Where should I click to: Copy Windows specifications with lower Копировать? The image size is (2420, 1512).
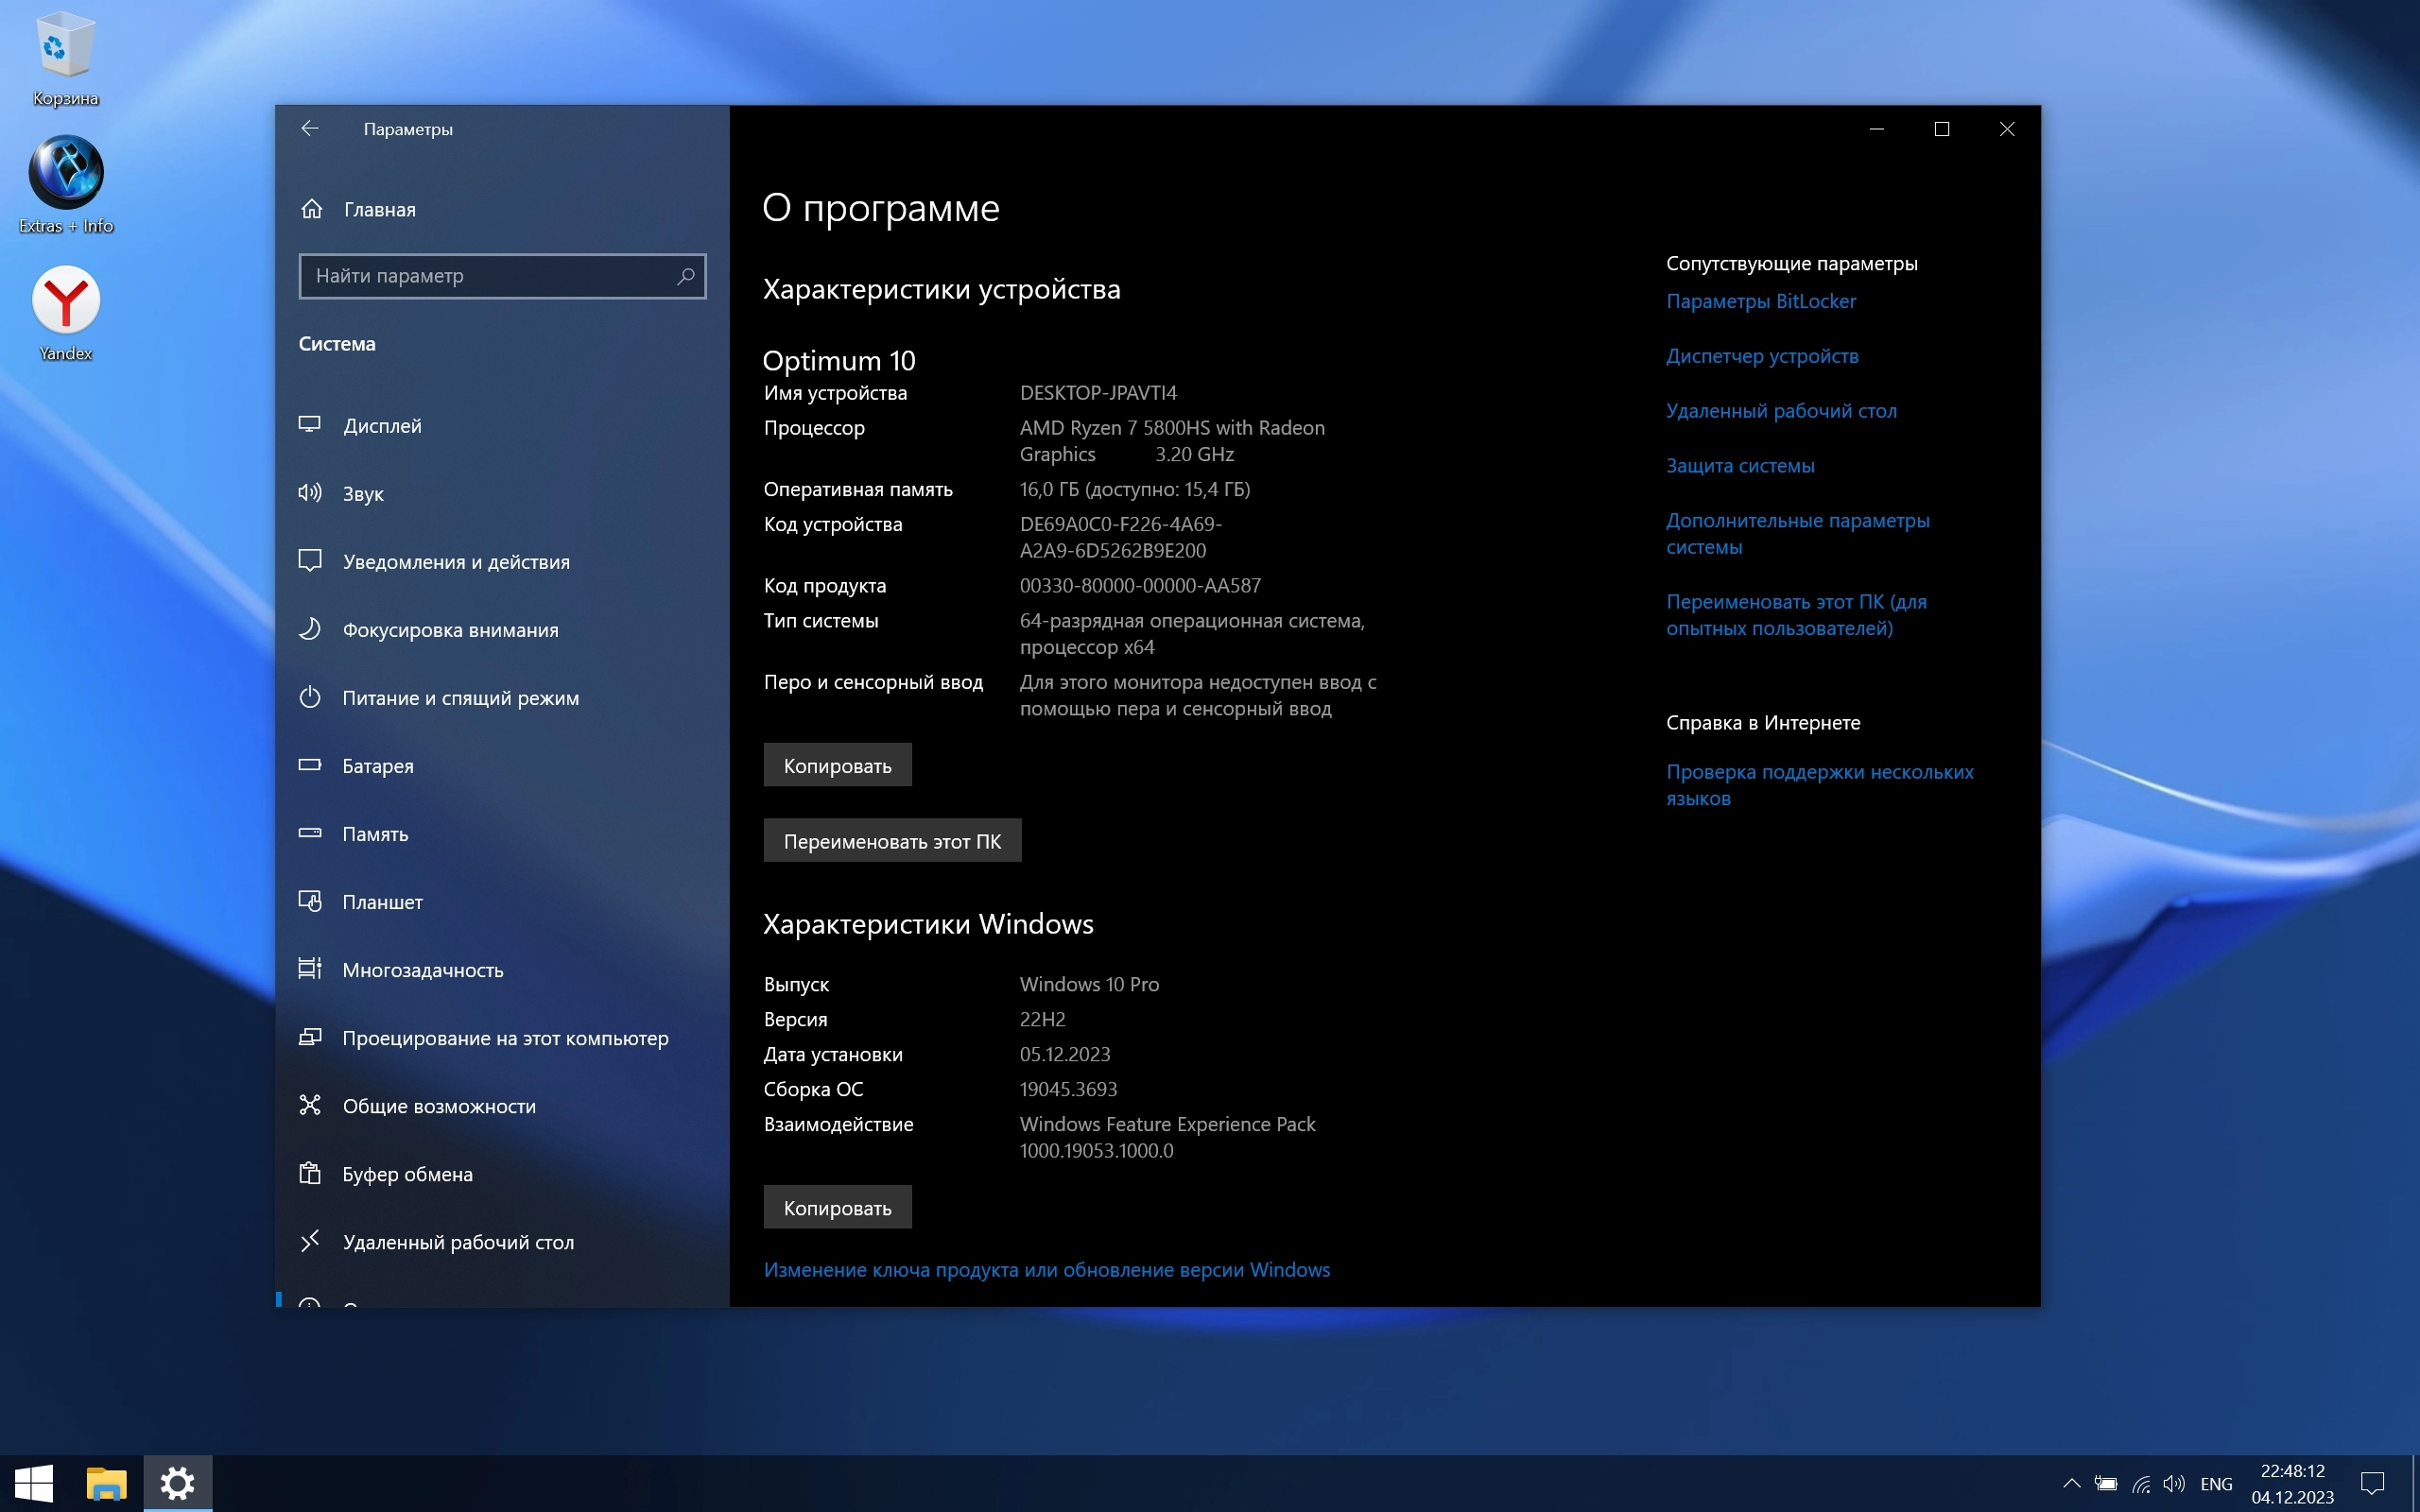coord(837,1207)
